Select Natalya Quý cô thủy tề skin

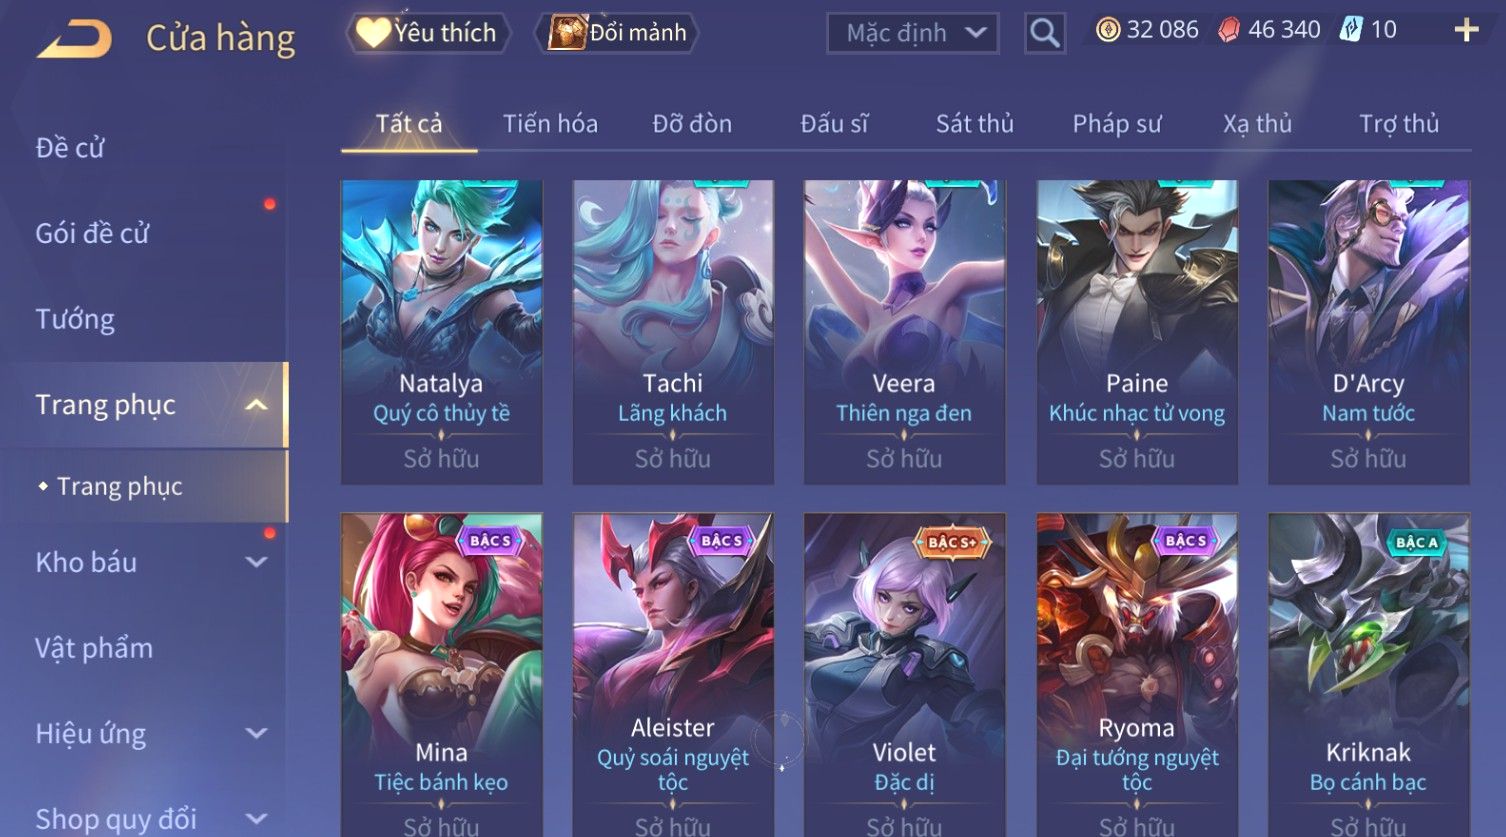(x=441, y=332)
